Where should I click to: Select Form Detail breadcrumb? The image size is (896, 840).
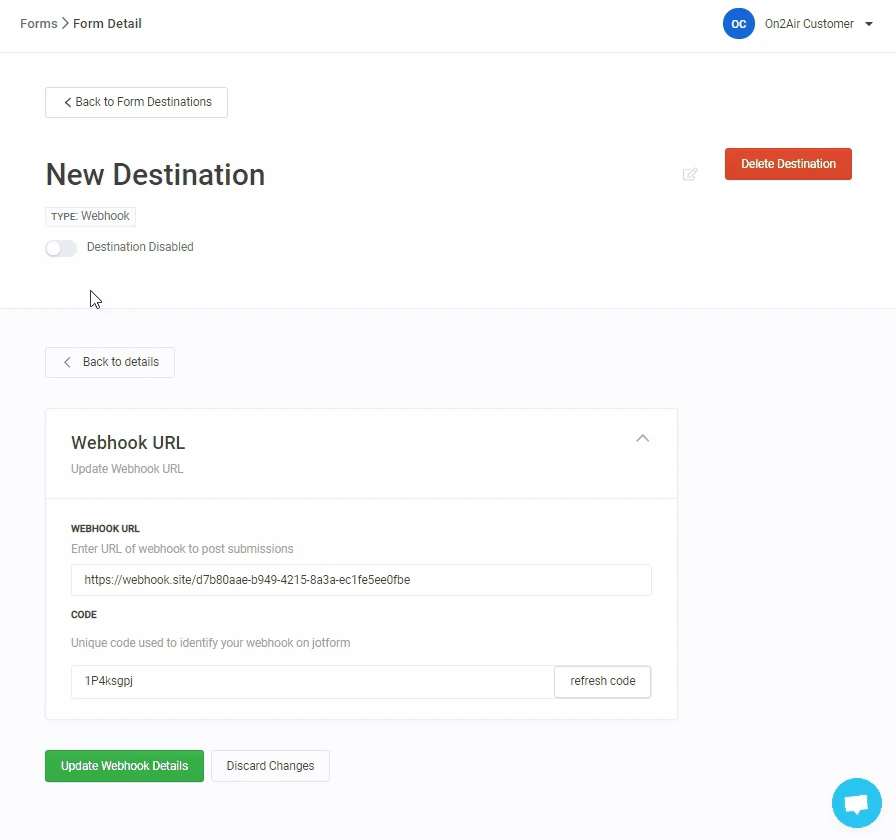tap(107, 24)
